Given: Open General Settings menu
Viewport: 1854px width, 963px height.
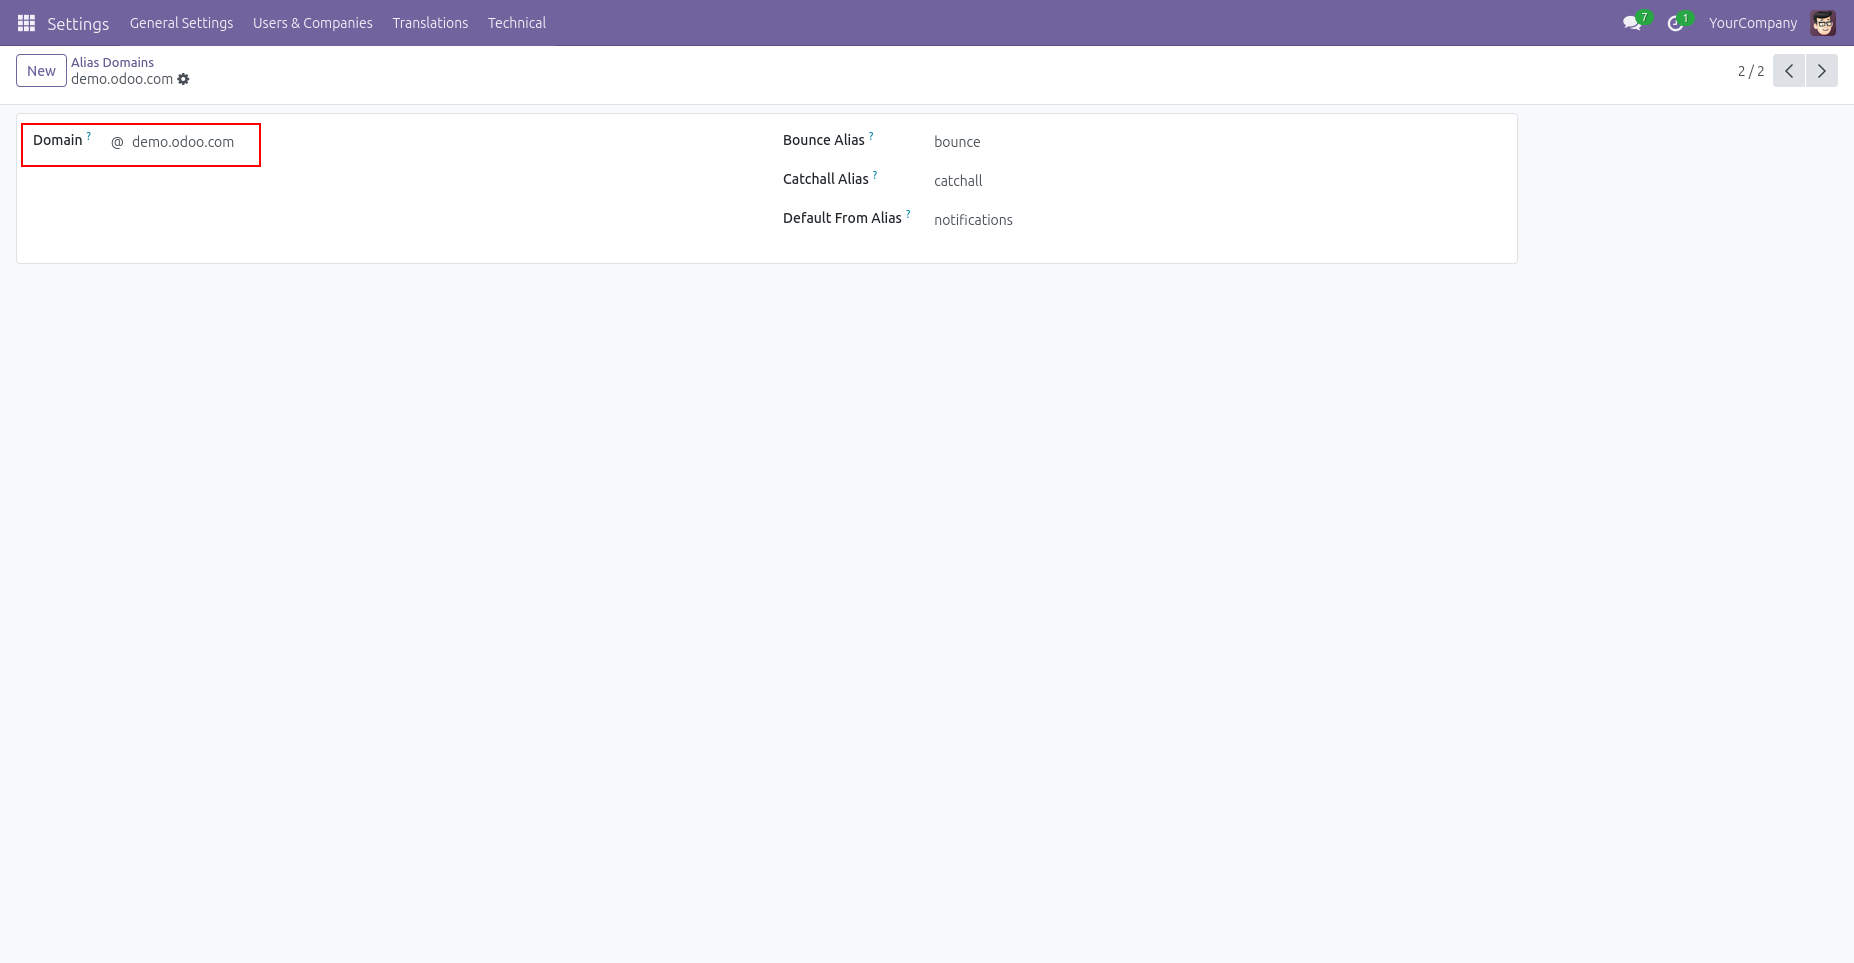Looking at the screenshot, I should (x=181, y=23).
